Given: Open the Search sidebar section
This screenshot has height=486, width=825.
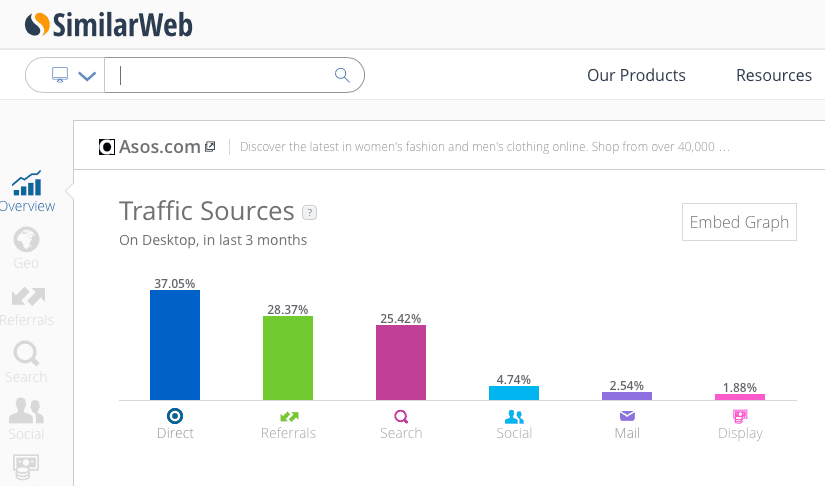Looking at the screenshot, I should [x=26, y=361].
